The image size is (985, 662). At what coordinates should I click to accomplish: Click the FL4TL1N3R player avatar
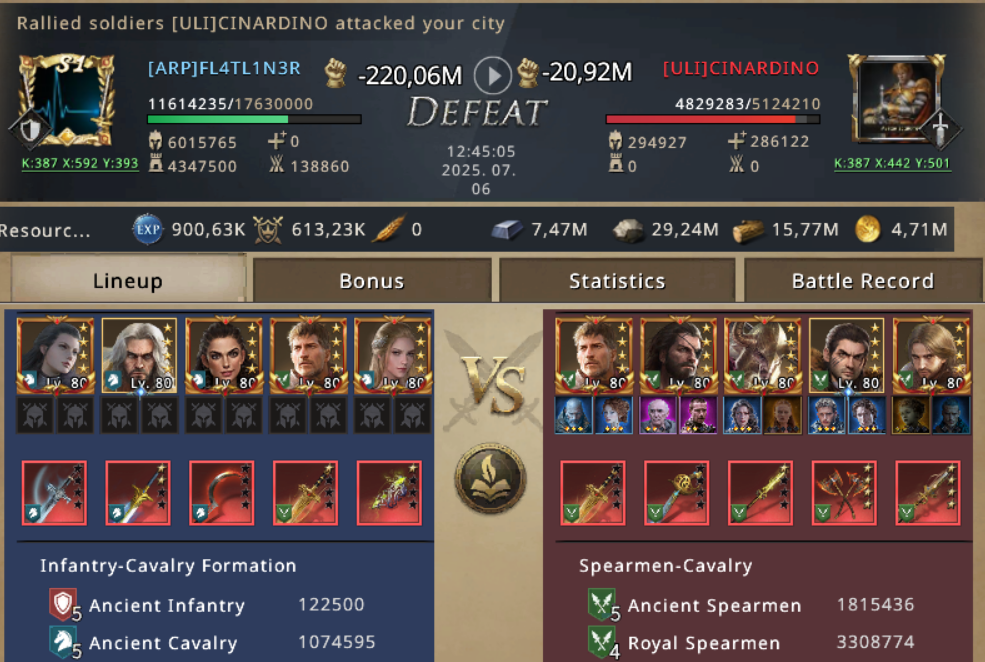point(67,100)
